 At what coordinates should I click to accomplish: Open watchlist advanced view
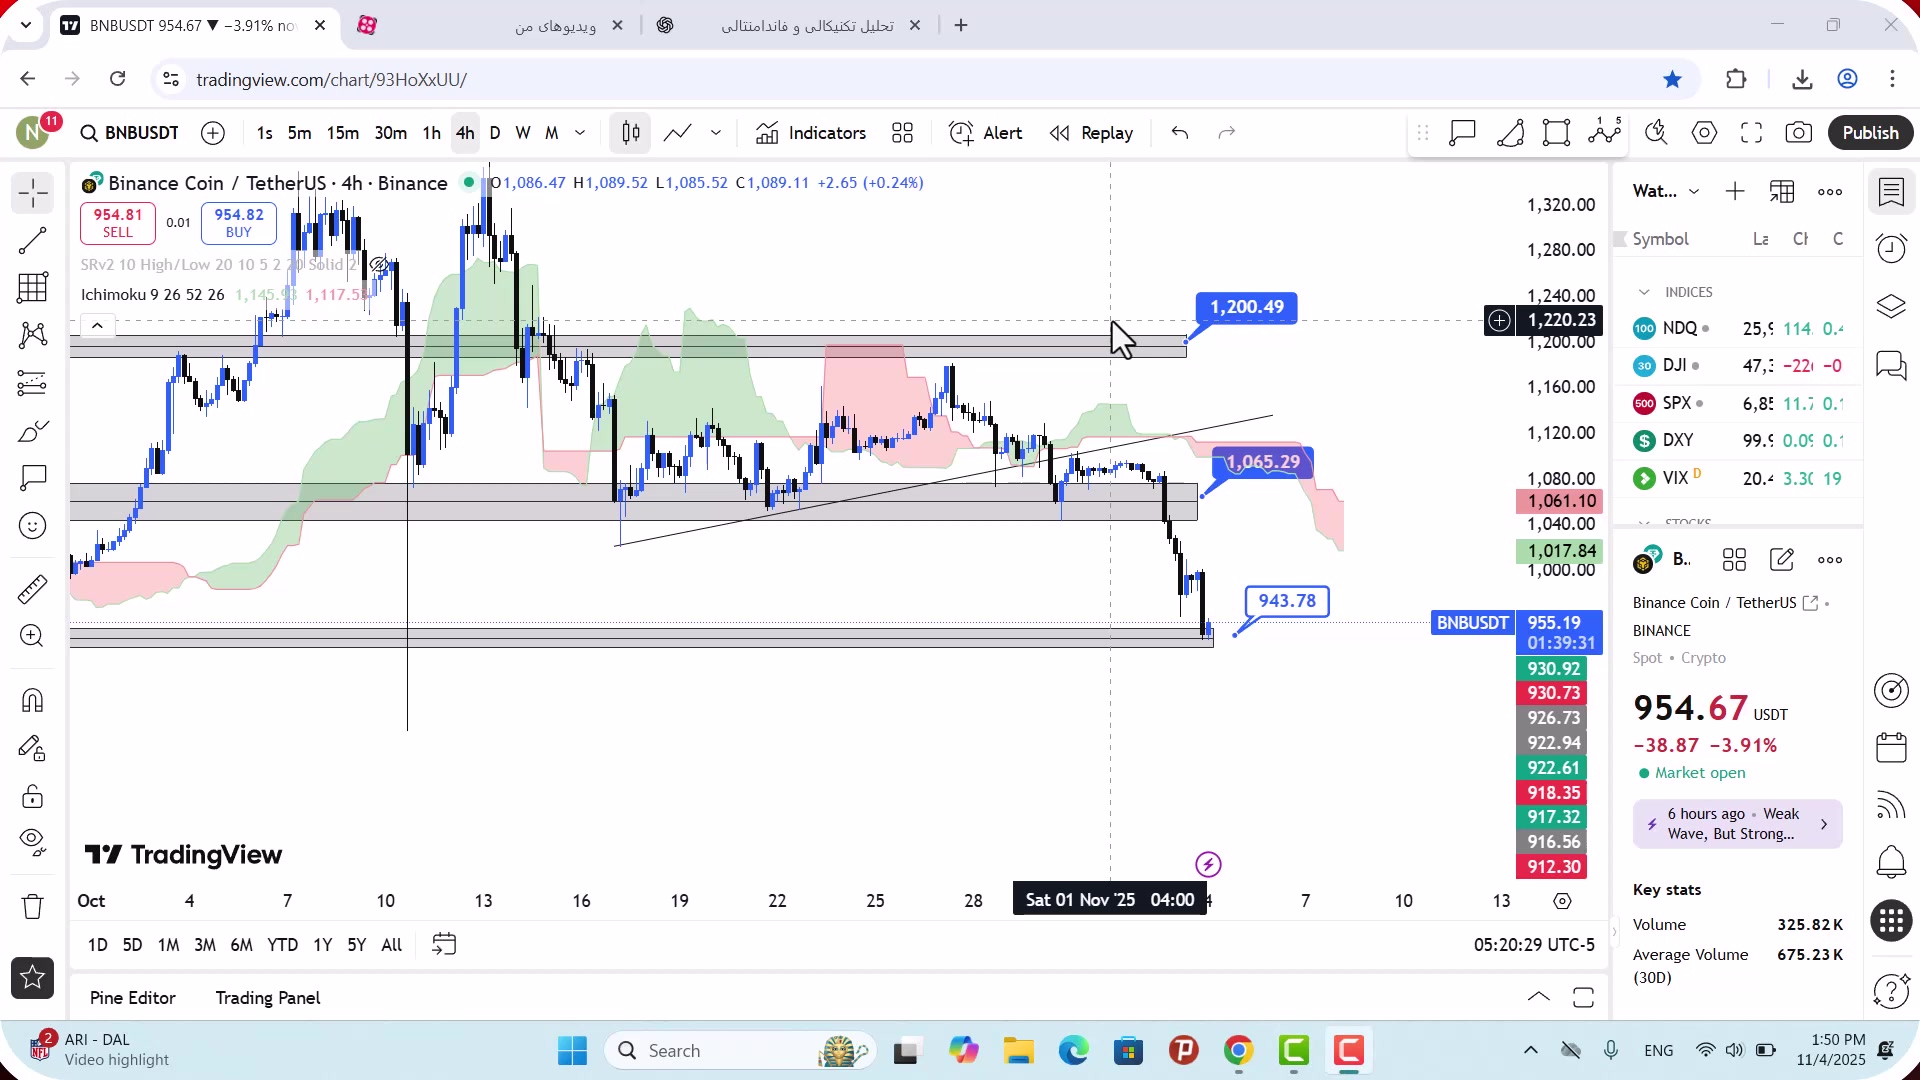pyautogui.click(x=1782, y=192)
